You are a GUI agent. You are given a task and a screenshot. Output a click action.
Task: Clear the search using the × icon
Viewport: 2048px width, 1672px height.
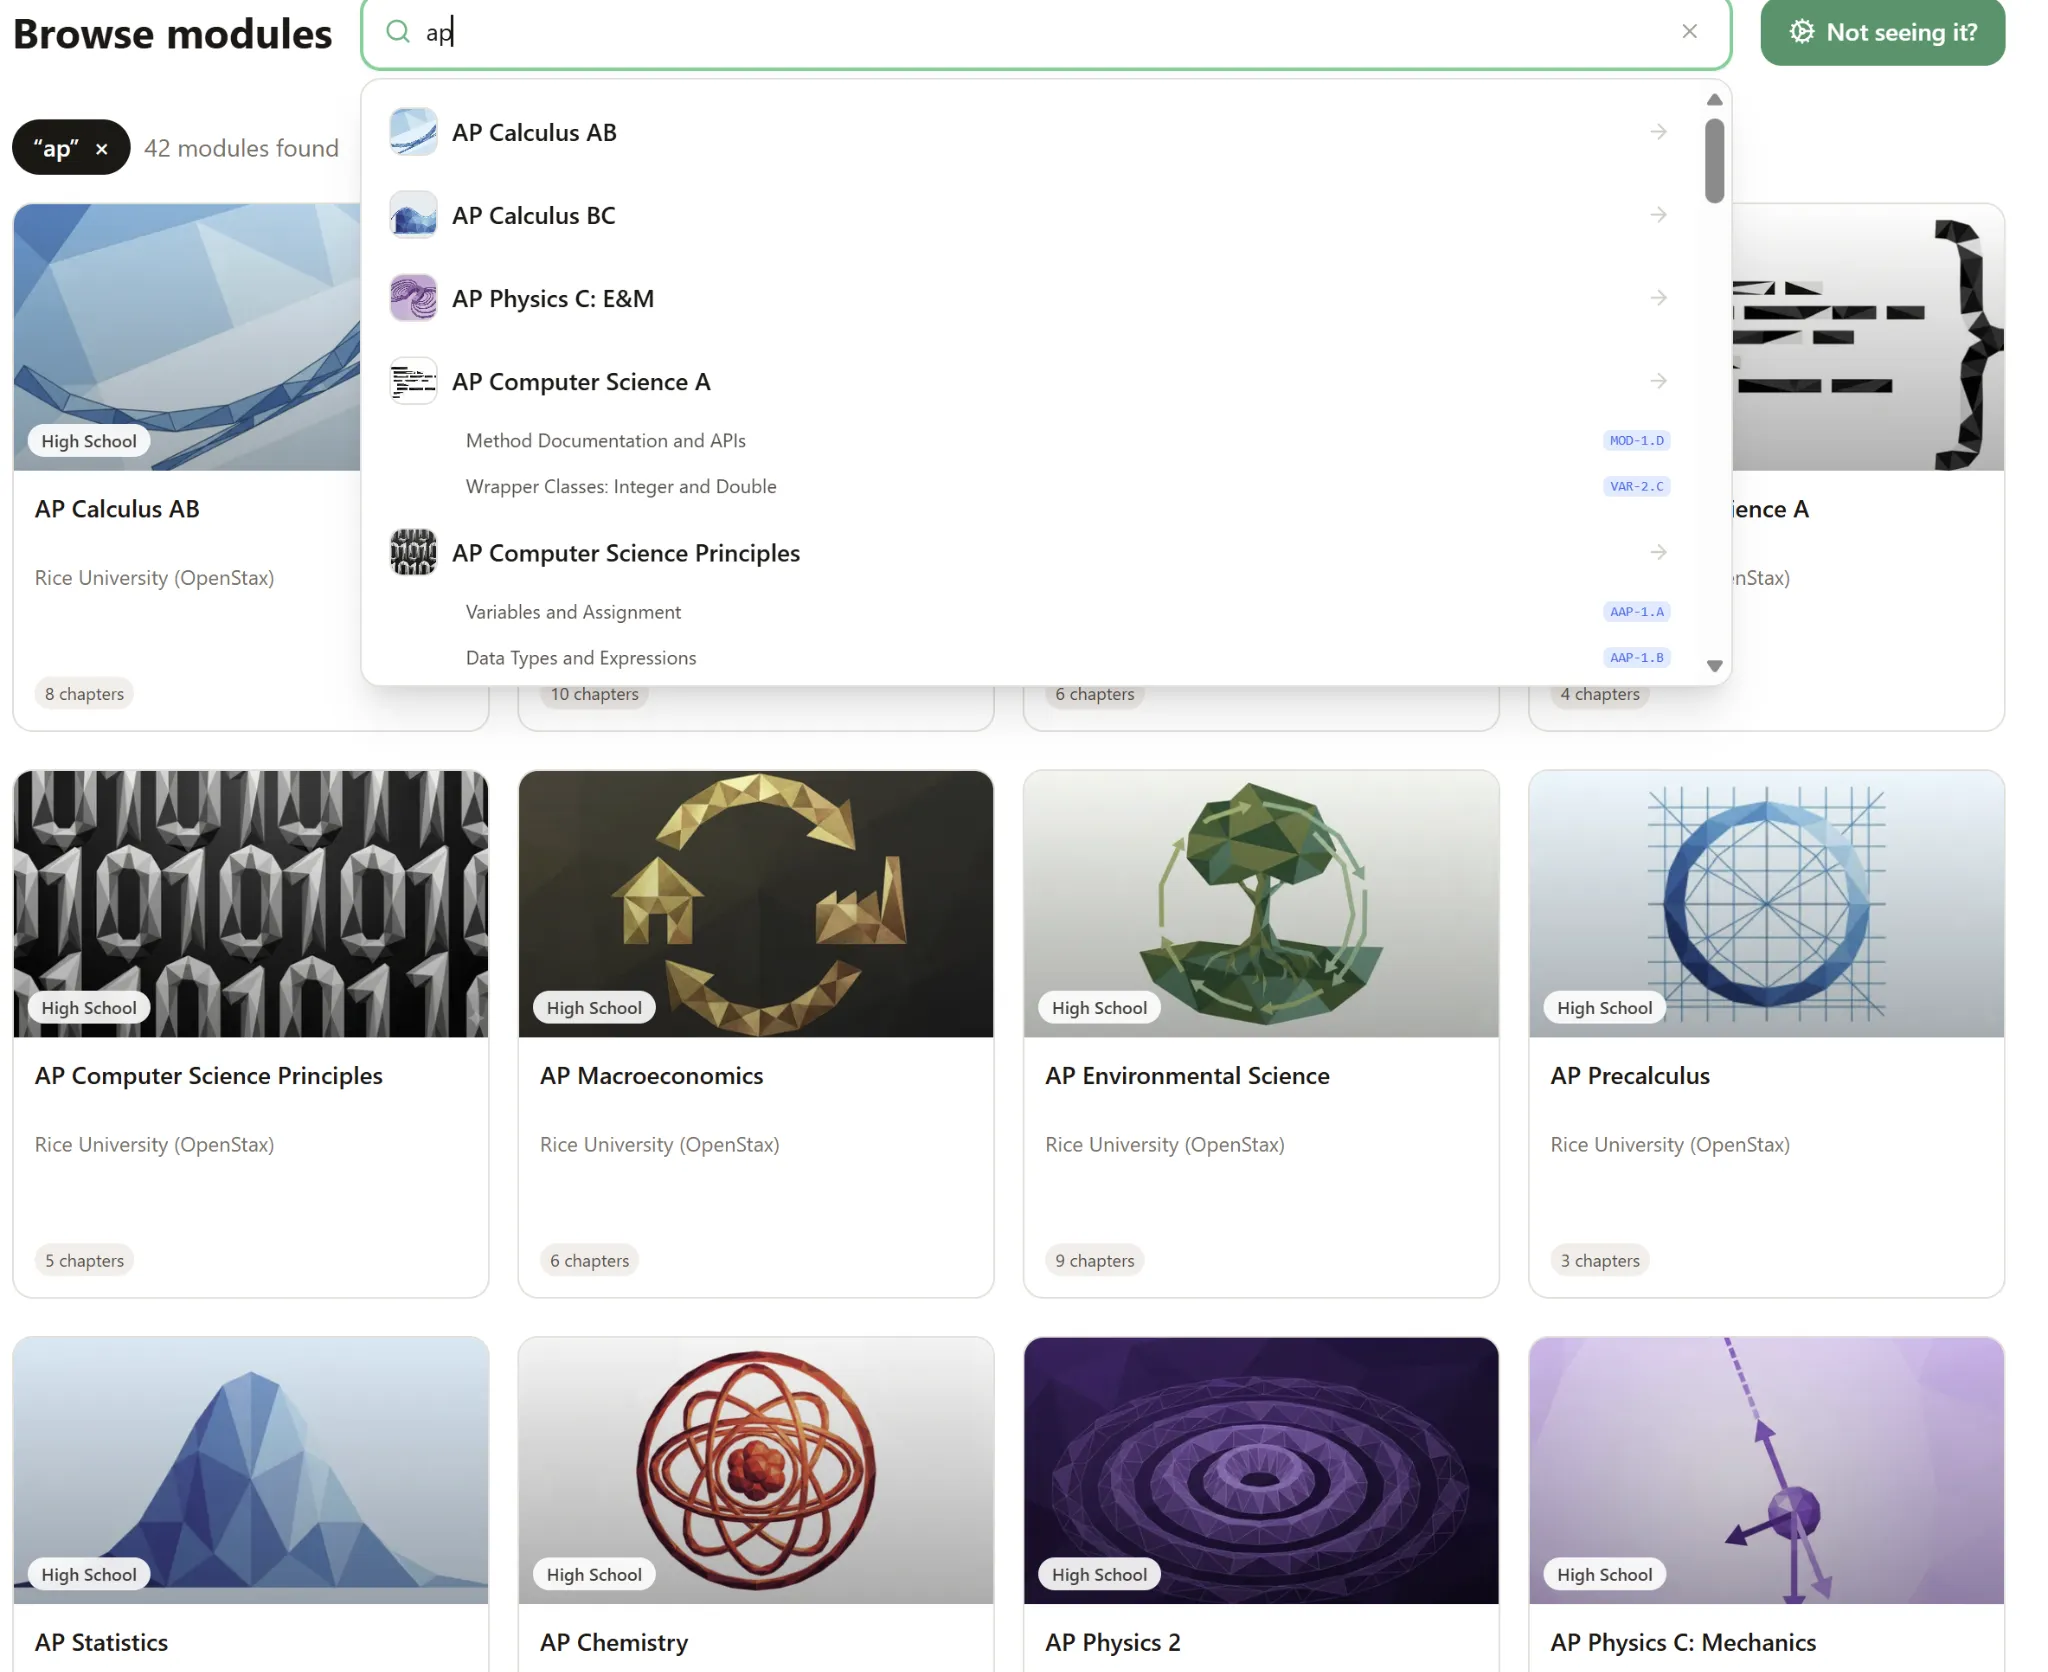(x=1690, y=31)
